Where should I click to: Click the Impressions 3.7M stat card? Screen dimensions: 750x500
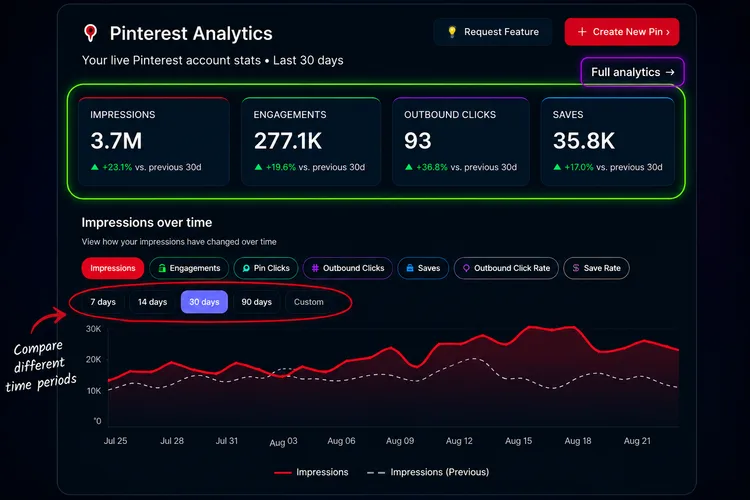[154, 141]
